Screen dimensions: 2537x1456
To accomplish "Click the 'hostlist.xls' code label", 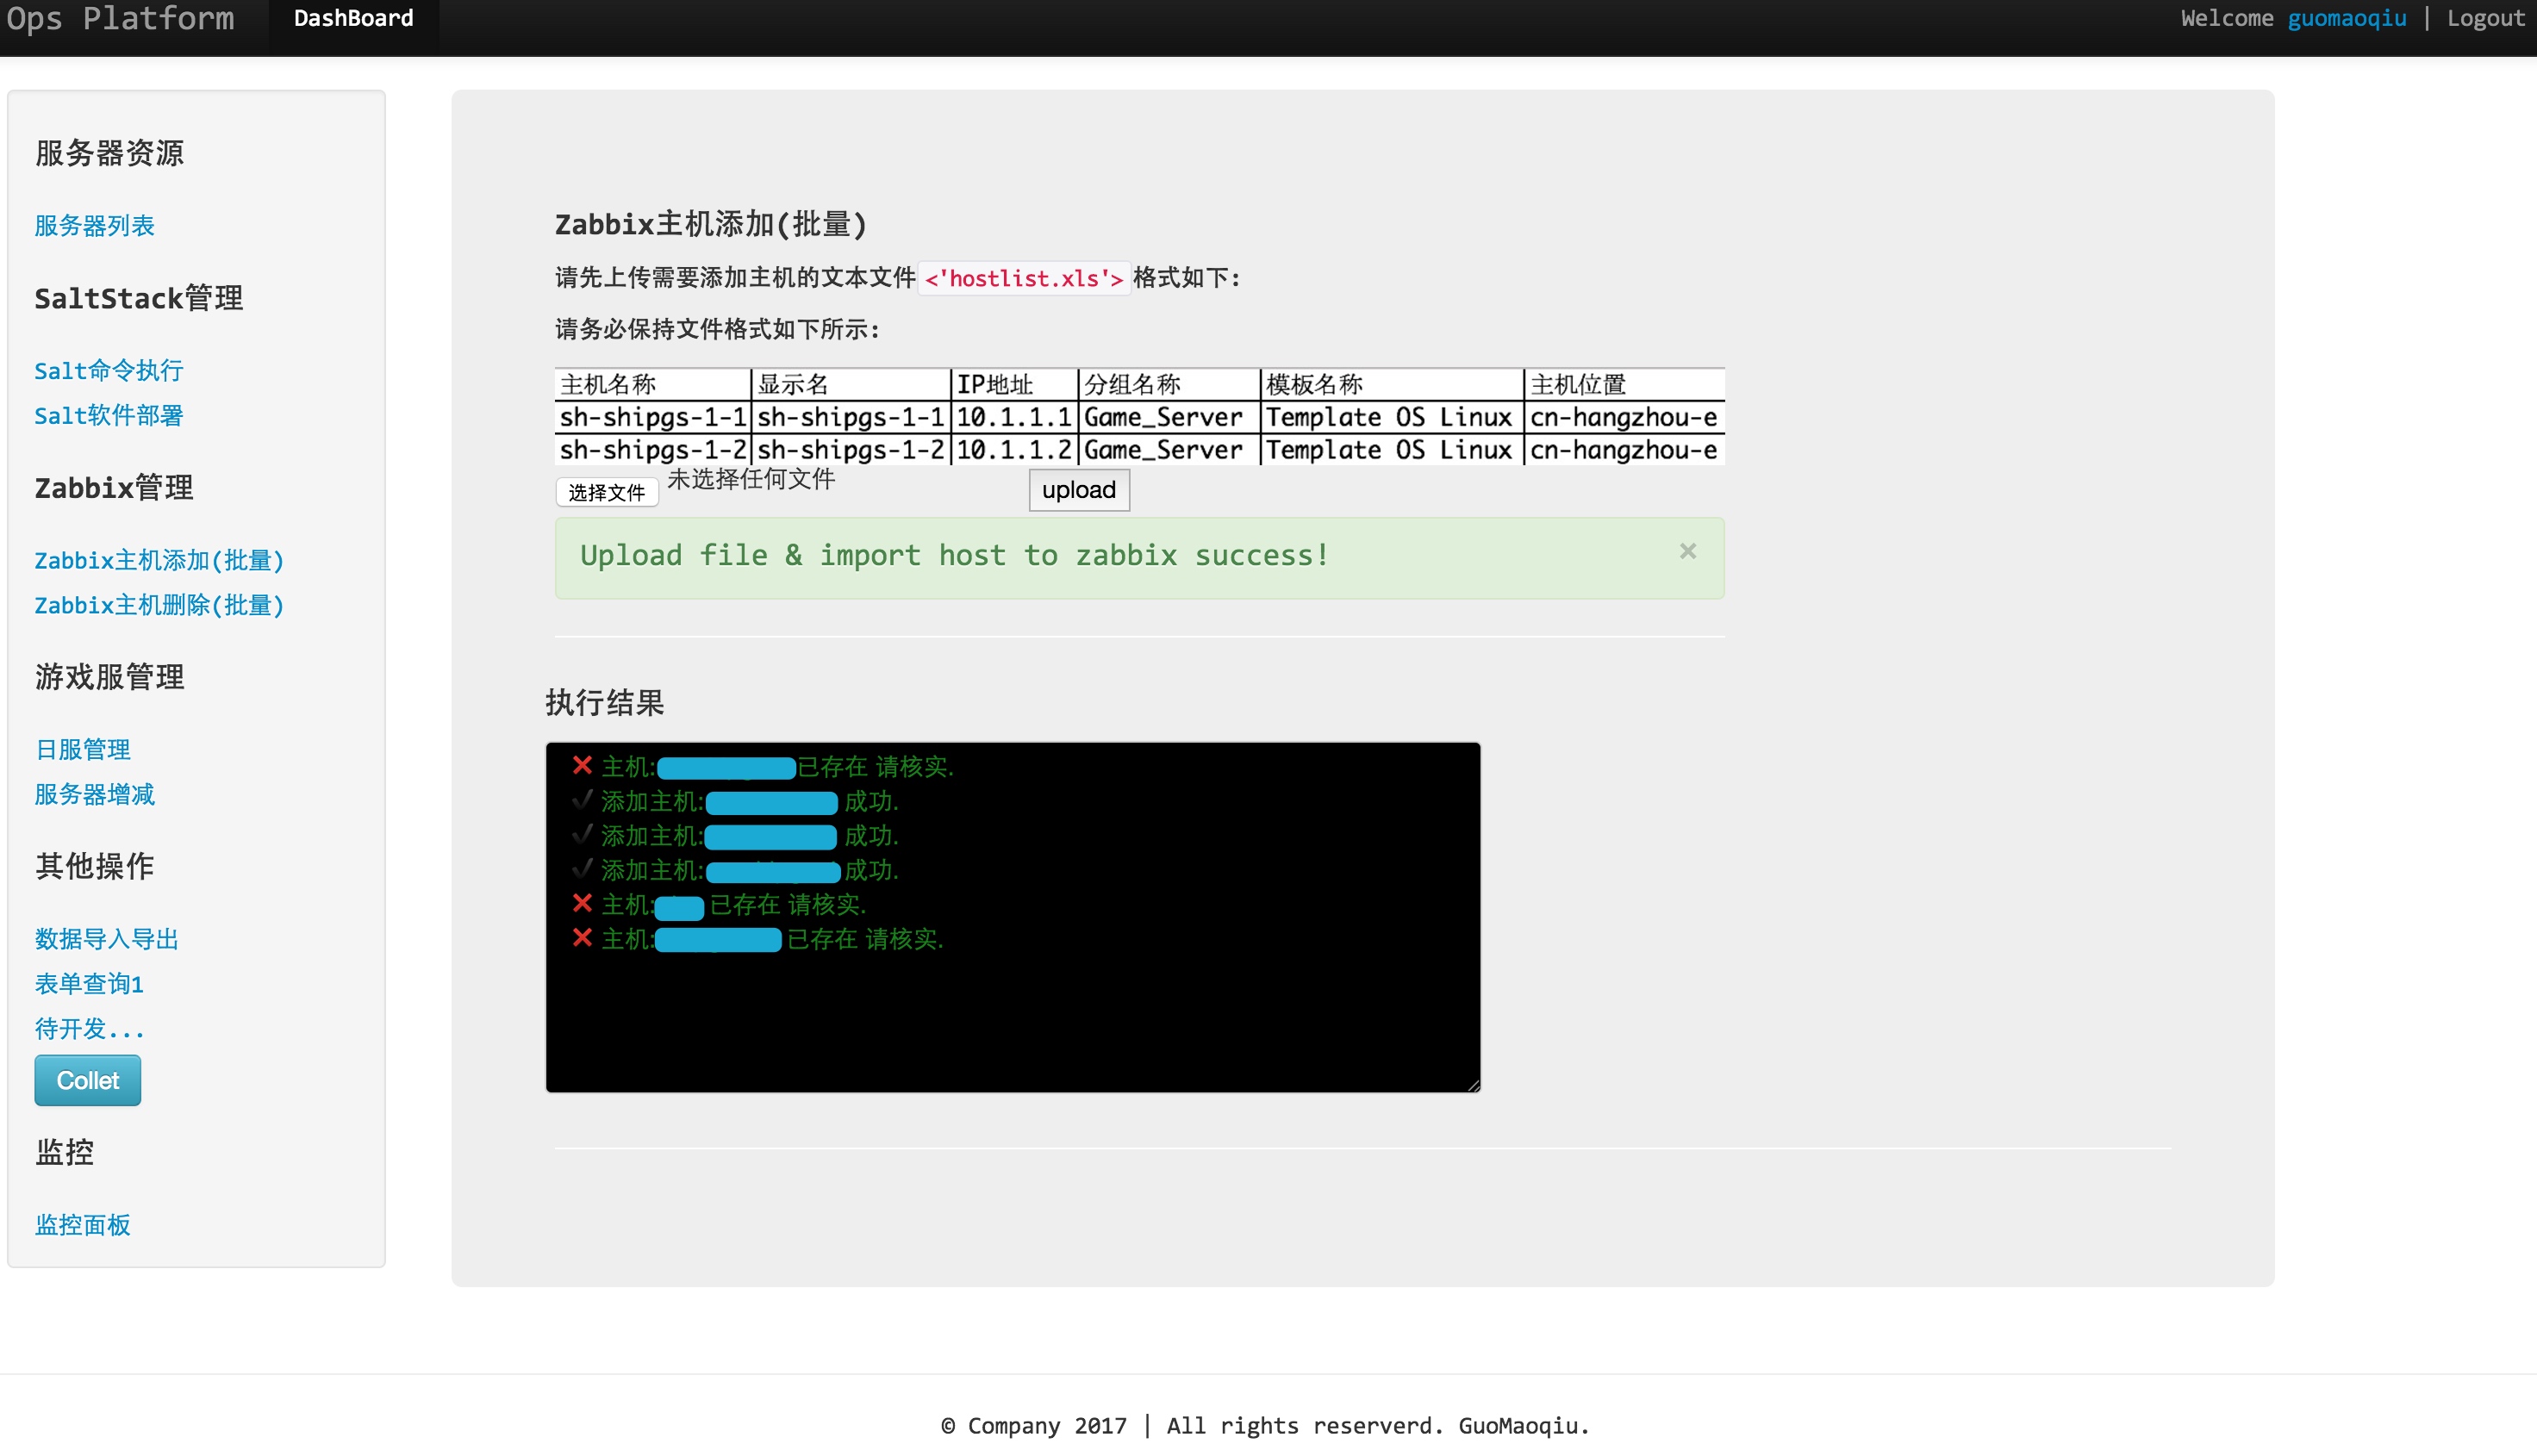I will [x=1024, y=278].
